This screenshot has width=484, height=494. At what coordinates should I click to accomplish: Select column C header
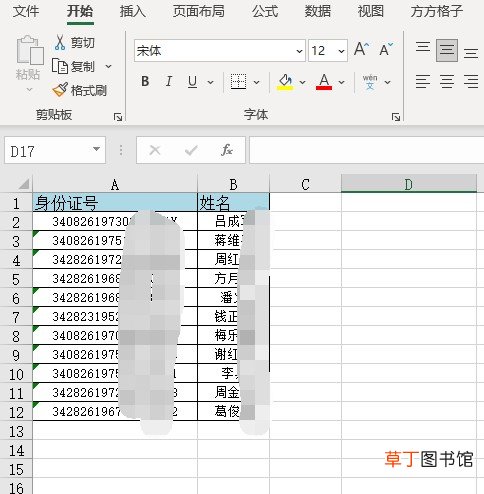[x=305, y=184]
